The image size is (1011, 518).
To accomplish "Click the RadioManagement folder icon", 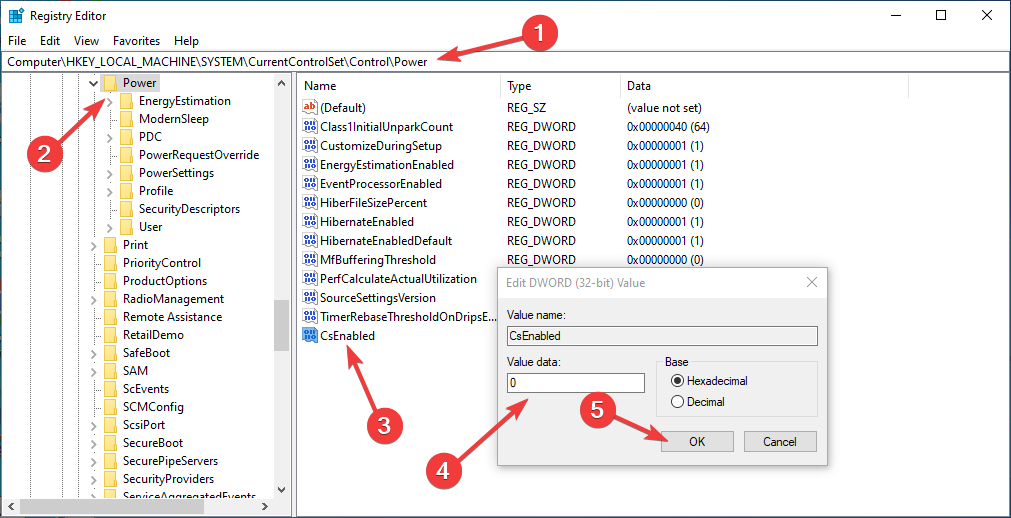I will (x=110, y=299).
